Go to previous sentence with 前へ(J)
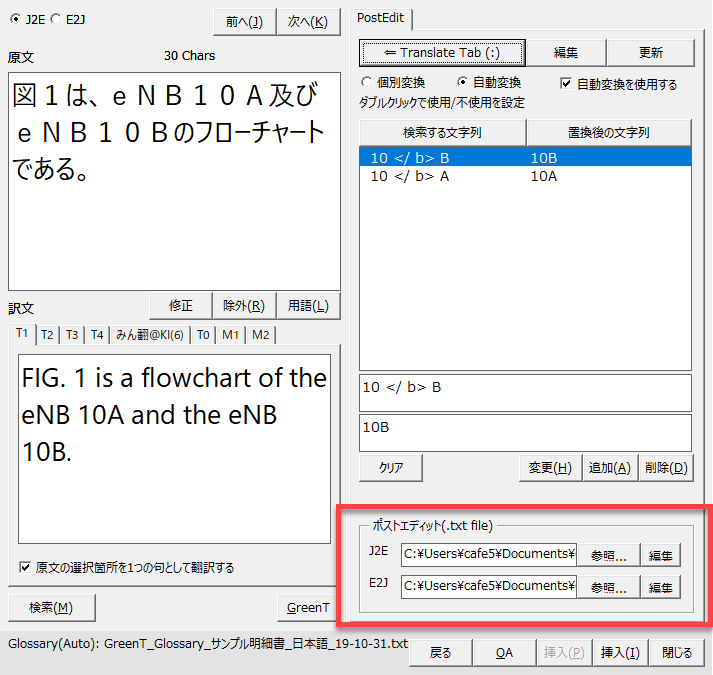 (244, 21)
